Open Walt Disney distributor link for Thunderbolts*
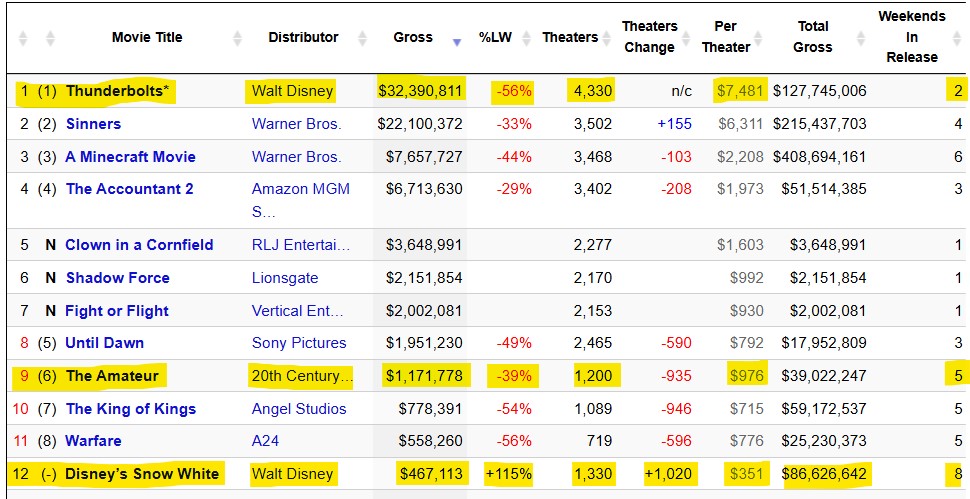This screenshot has width=970, height=499. (x=292, y=92)
